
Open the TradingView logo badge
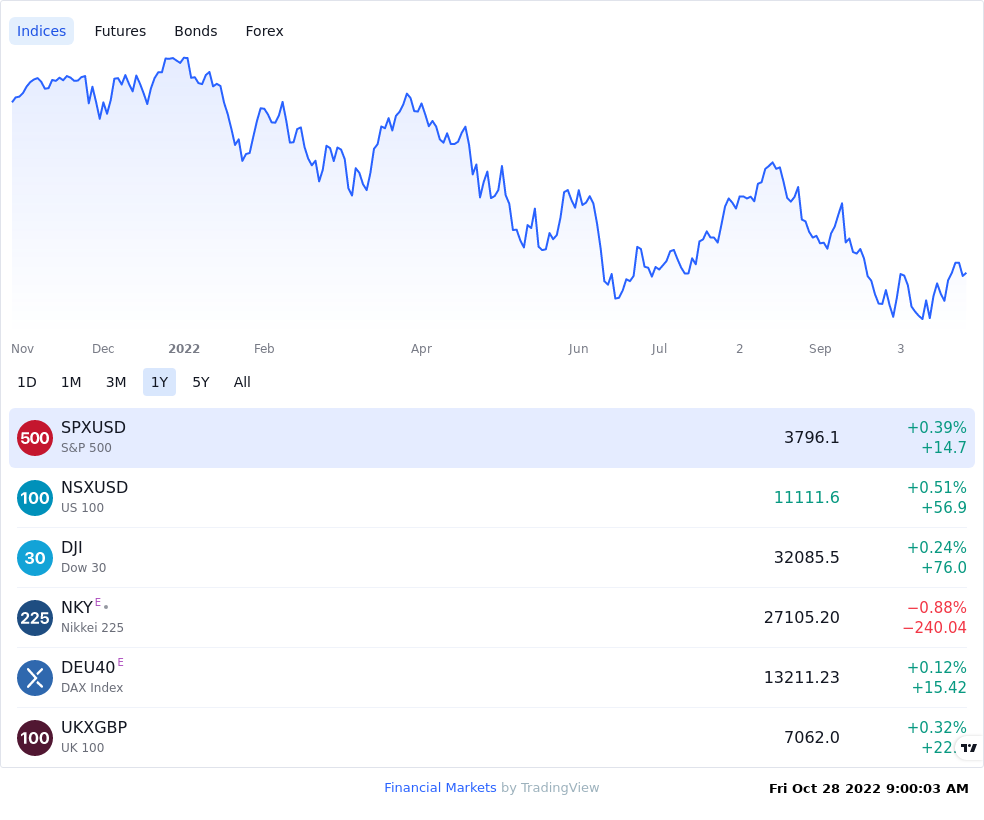coord(969,747)
